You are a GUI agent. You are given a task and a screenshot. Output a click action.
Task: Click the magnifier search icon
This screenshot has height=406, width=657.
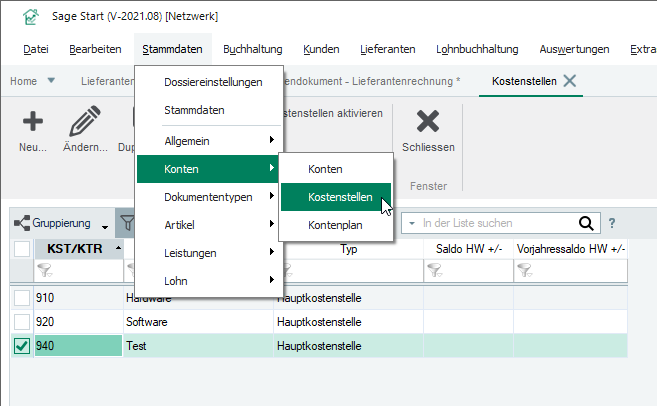[586, 223]
